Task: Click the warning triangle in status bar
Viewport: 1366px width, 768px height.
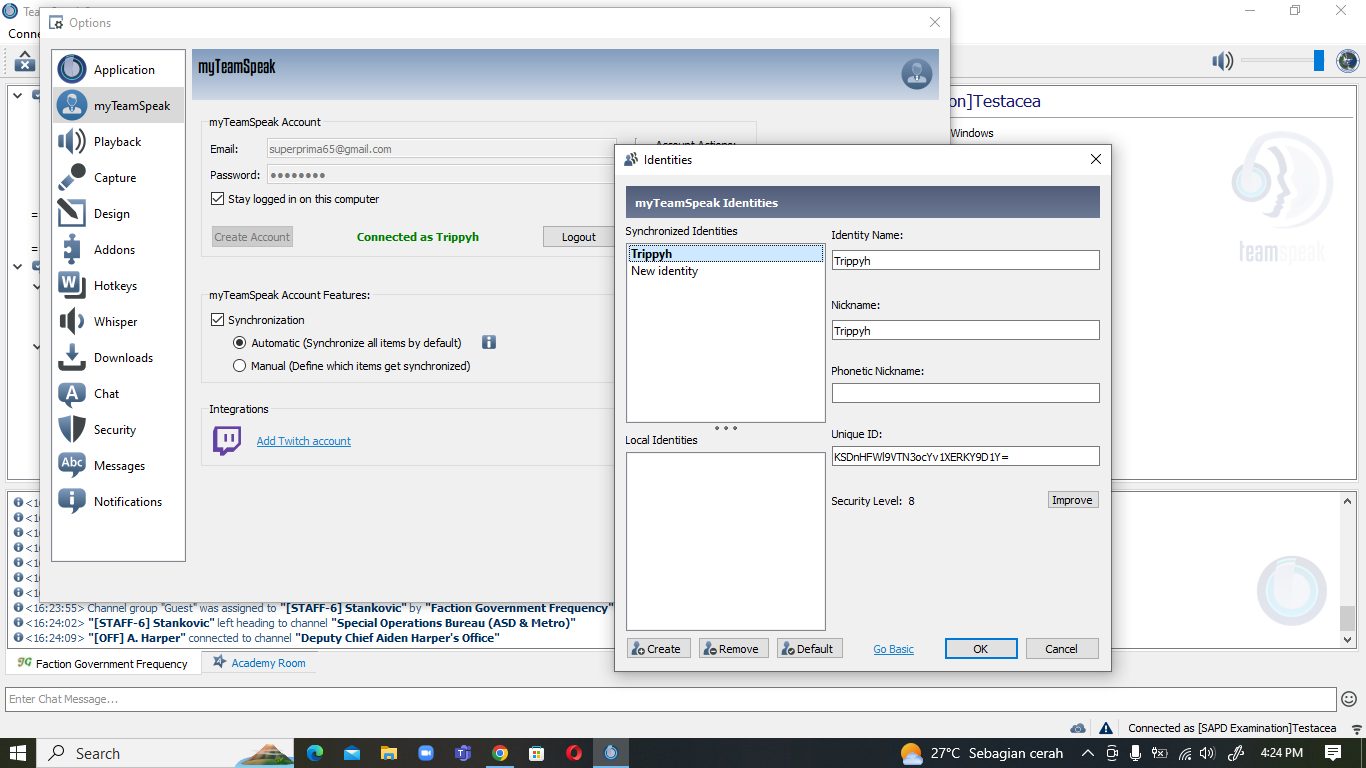Action: tap(1105, 728)
